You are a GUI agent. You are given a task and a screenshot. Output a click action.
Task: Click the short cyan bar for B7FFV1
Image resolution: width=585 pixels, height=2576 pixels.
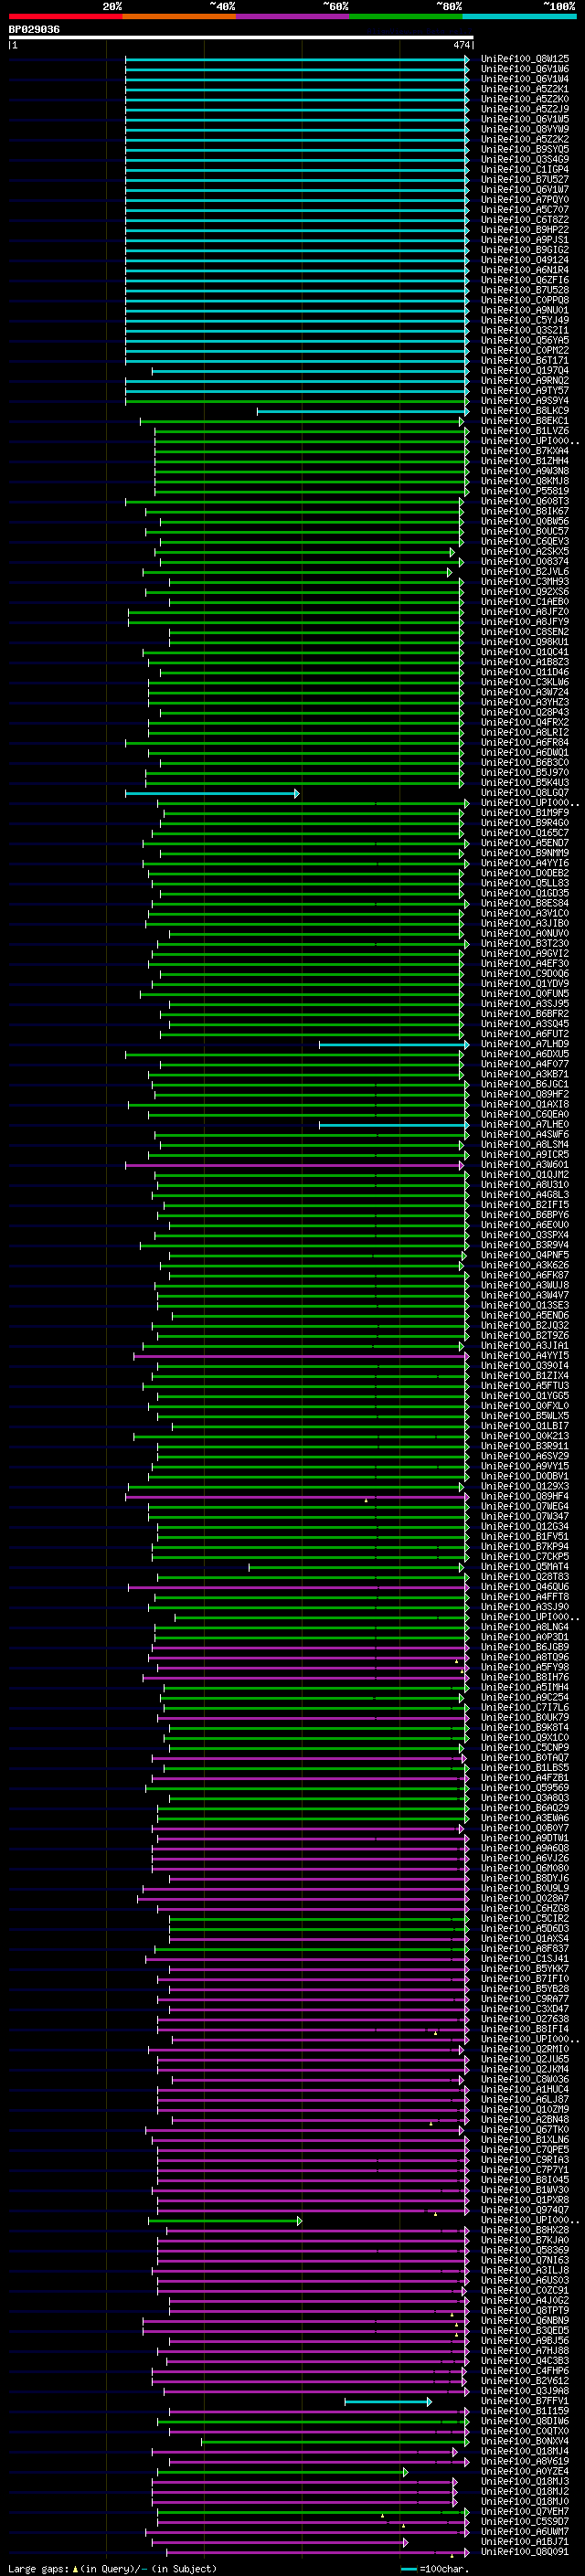(x=388, y=2401)
